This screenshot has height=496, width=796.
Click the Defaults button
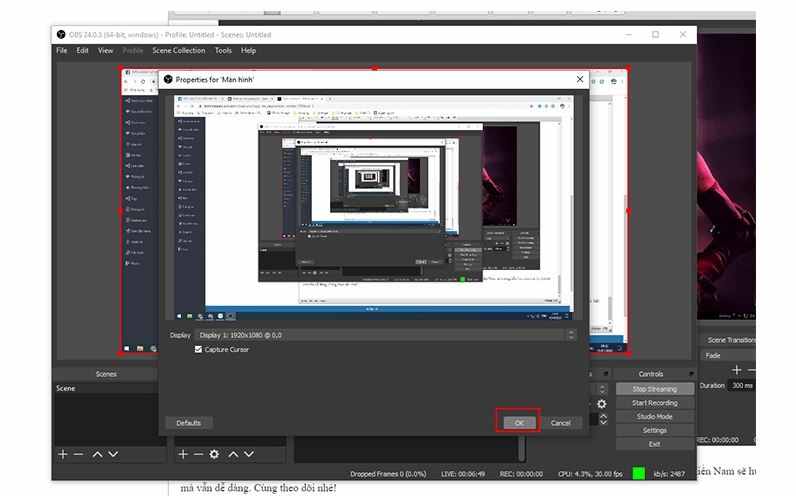click(x=188, y=423)
